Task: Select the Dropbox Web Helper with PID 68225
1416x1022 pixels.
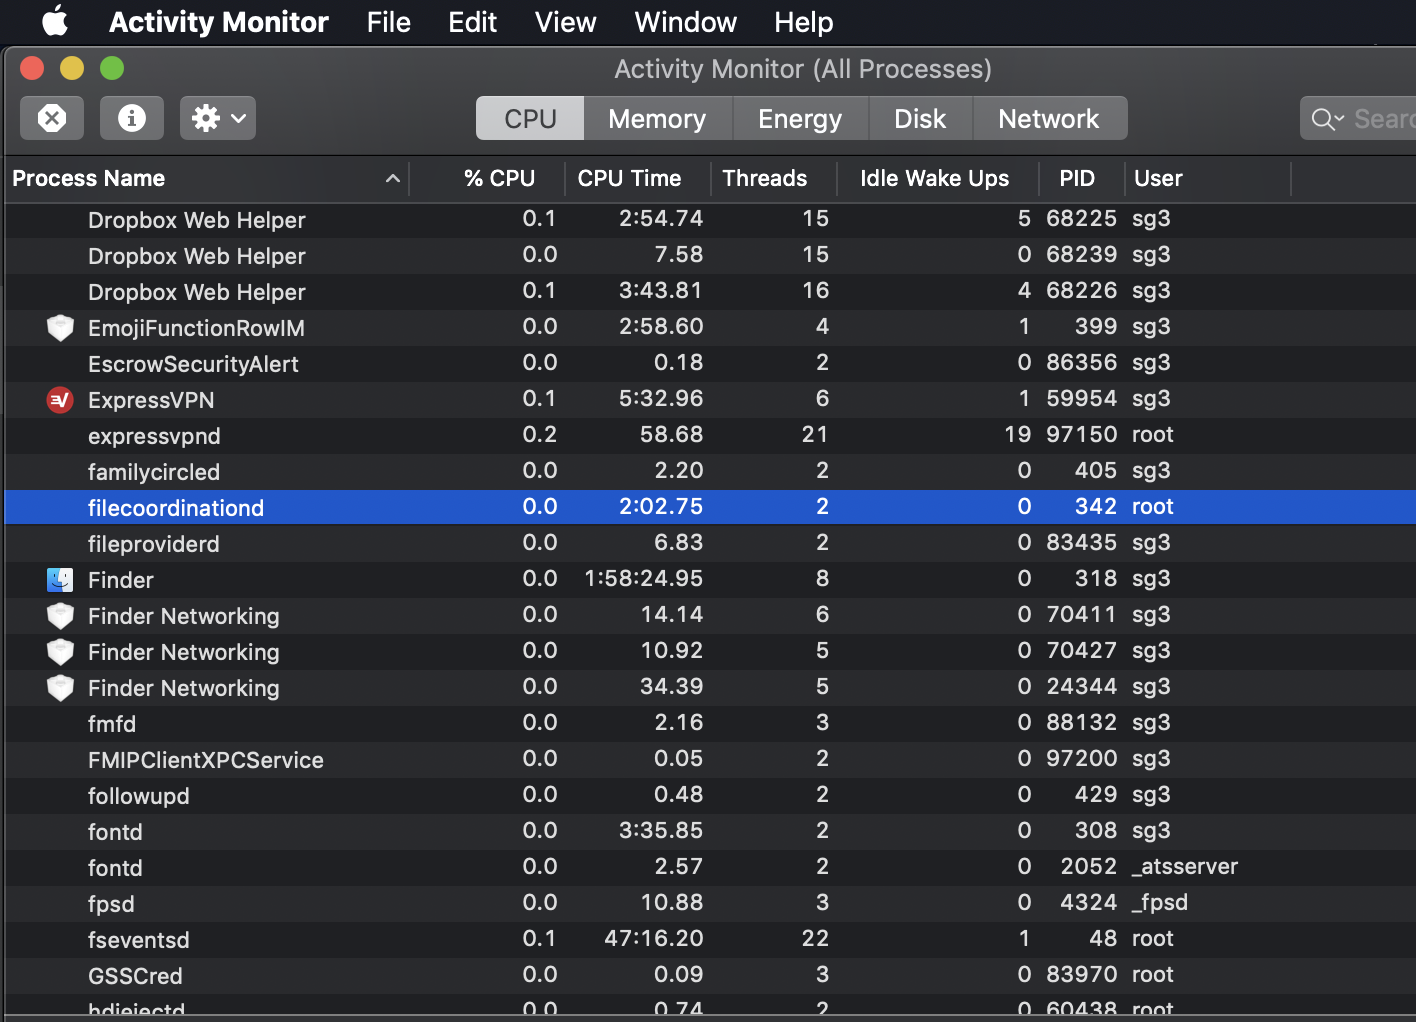Action: 710,220
